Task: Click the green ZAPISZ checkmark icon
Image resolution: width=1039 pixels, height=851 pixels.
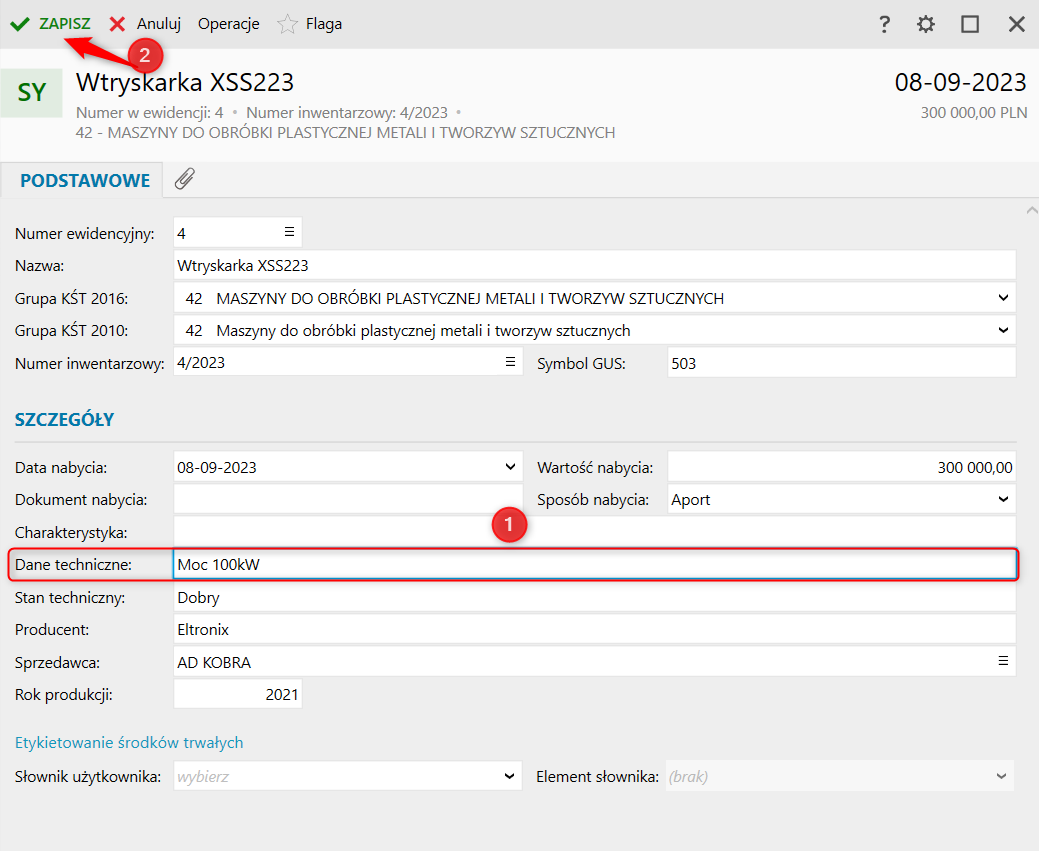Action: [20, 25]
